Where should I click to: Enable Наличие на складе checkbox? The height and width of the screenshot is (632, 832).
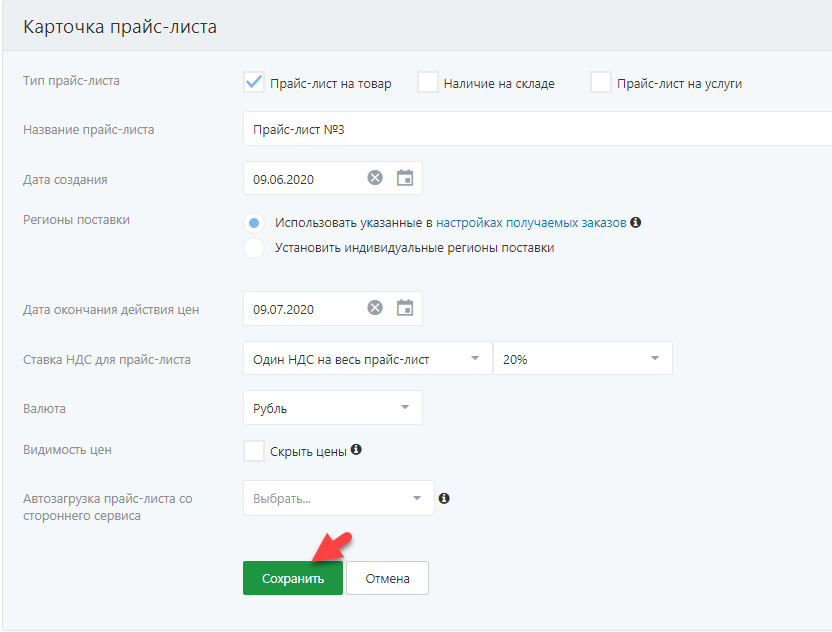point(428,83)
